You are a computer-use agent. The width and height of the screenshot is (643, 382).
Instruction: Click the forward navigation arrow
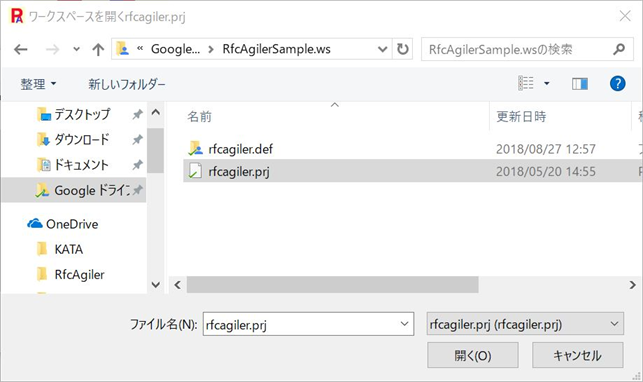[x=52, y=50]
